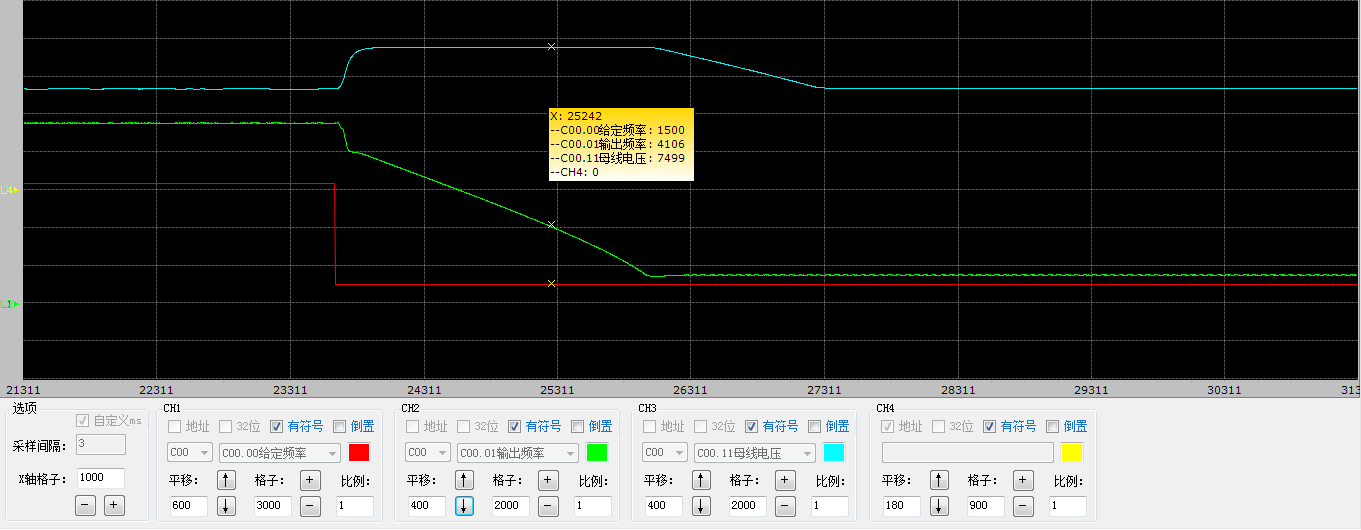The height and width of the screenshot is (530, 1361).
Task: Toggle CH4 倒置 checkbox
Action: coord(1052,426)
